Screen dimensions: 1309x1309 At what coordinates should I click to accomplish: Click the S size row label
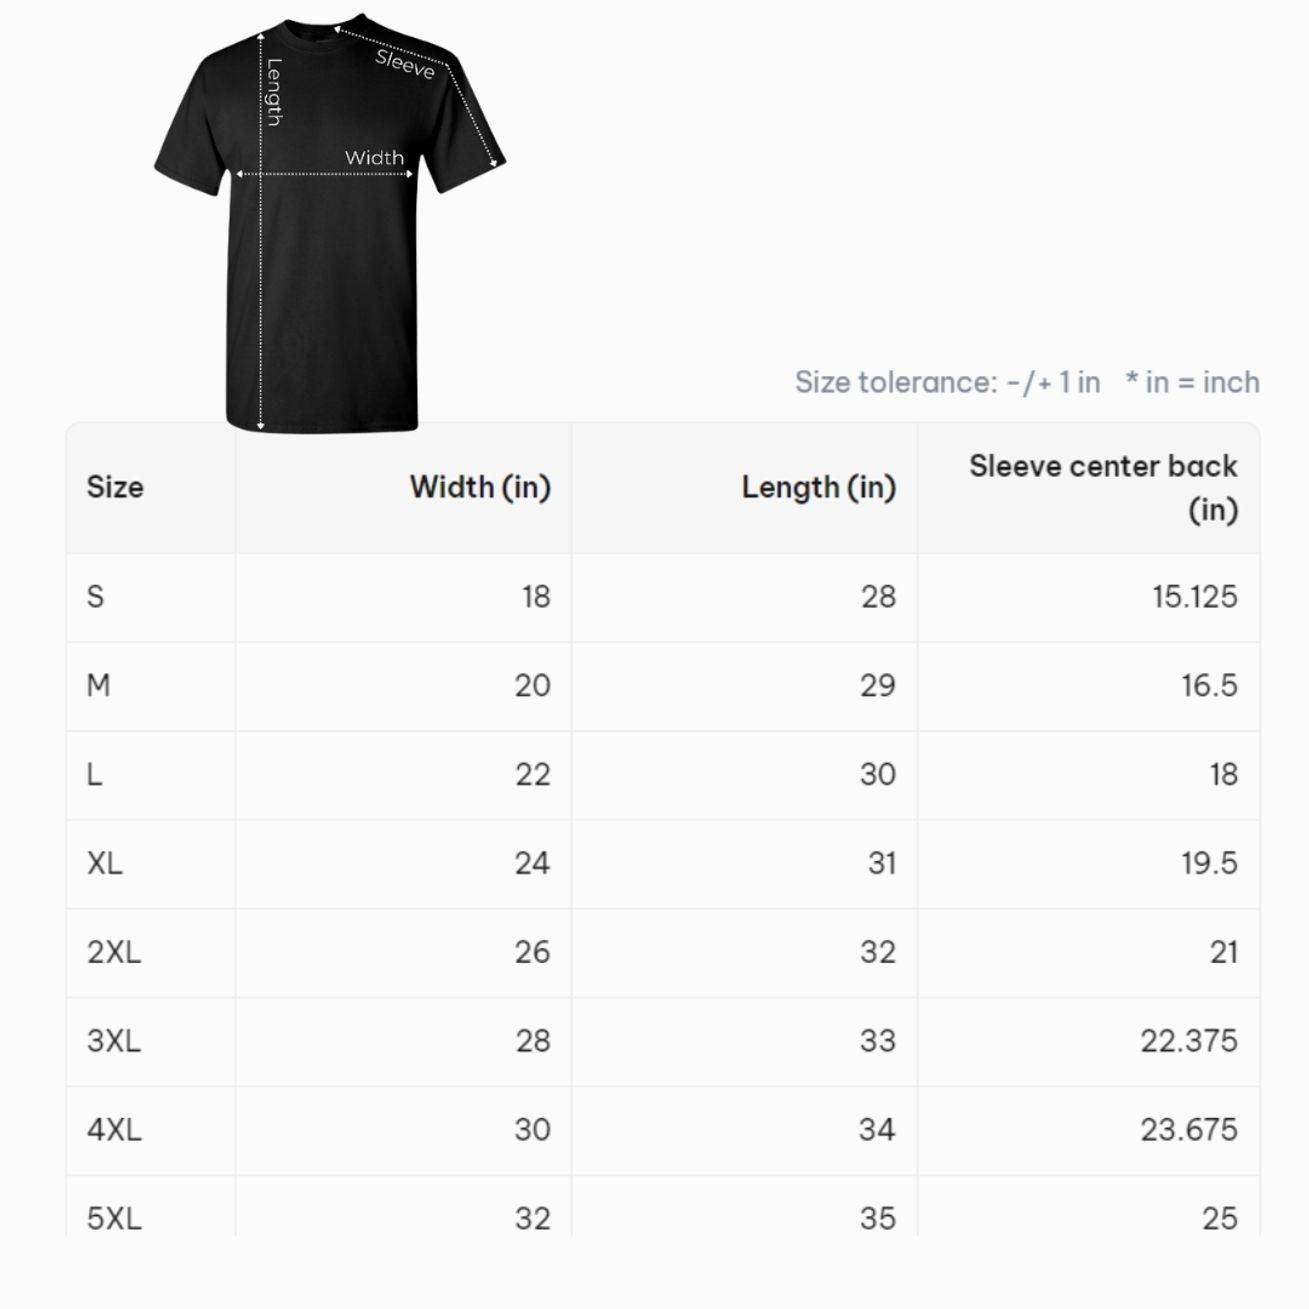point(96,597)
